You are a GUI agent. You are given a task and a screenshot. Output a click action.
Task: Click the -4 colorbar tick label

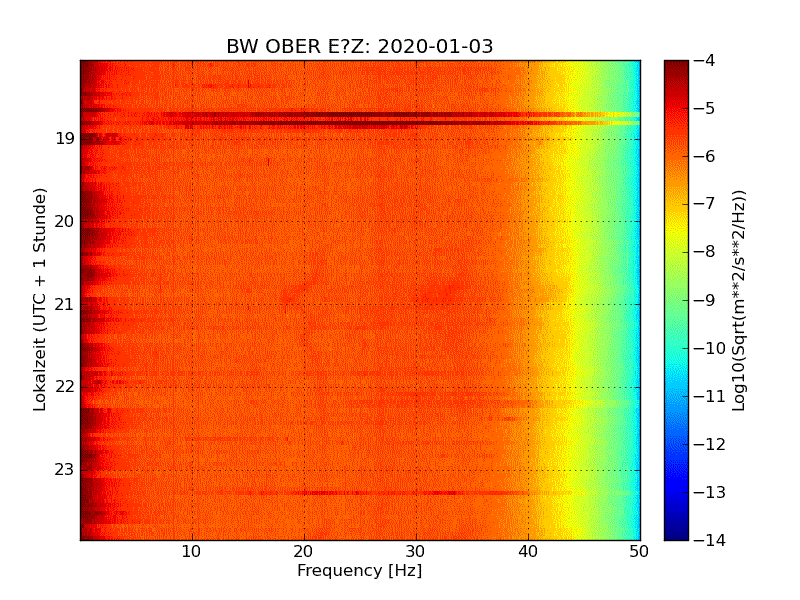(705, 61)
